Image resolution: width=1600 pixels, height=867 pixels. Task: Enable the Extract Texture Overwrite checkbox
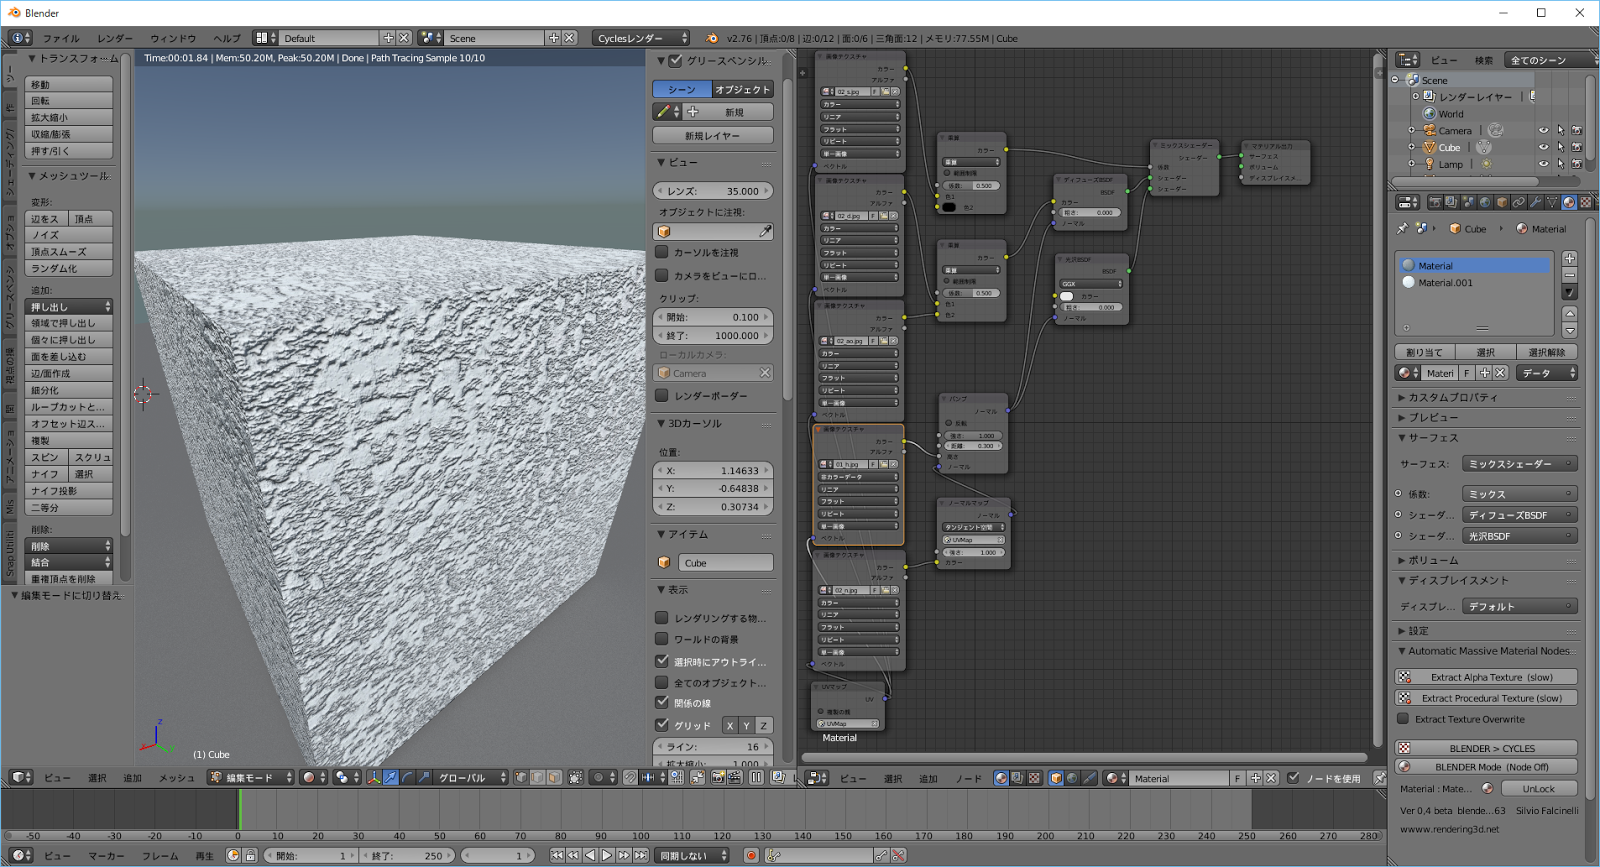1403,719
